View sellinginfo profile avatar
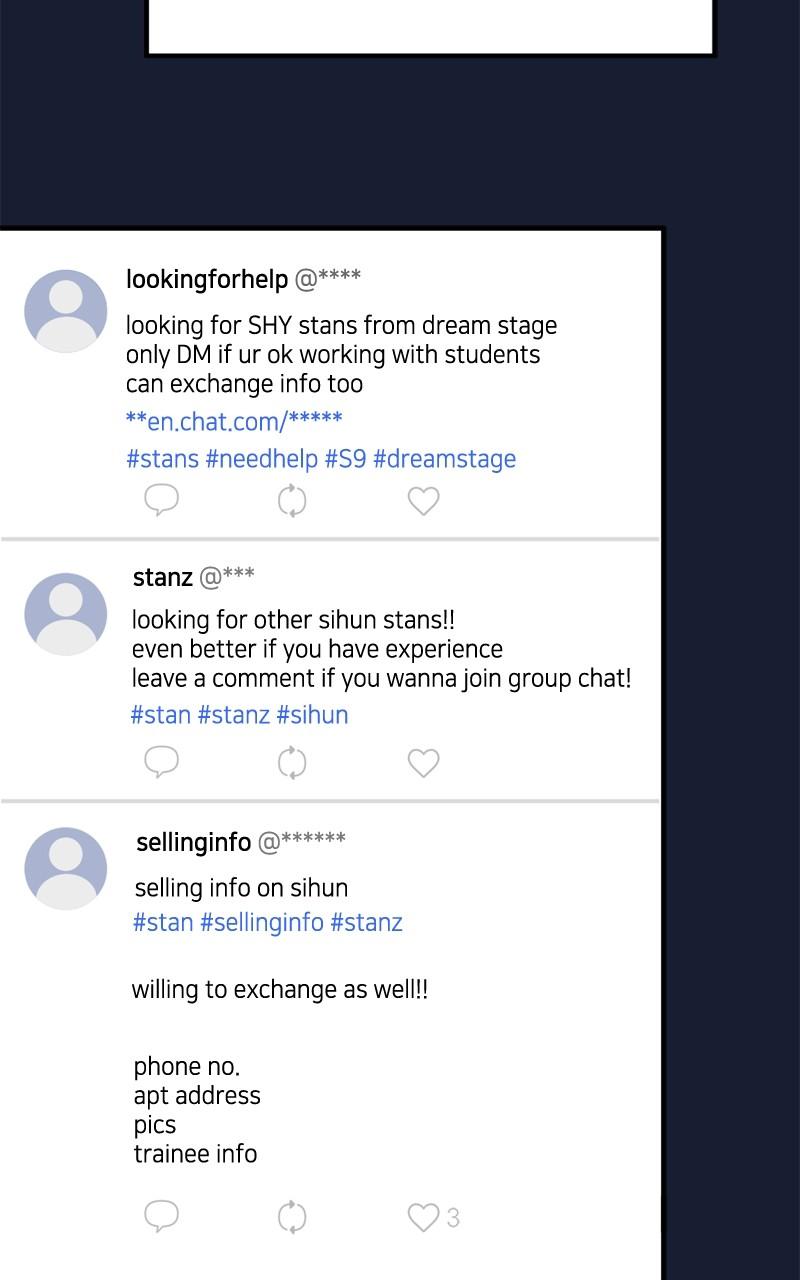The image size is (800, 1280). (65, 868)
